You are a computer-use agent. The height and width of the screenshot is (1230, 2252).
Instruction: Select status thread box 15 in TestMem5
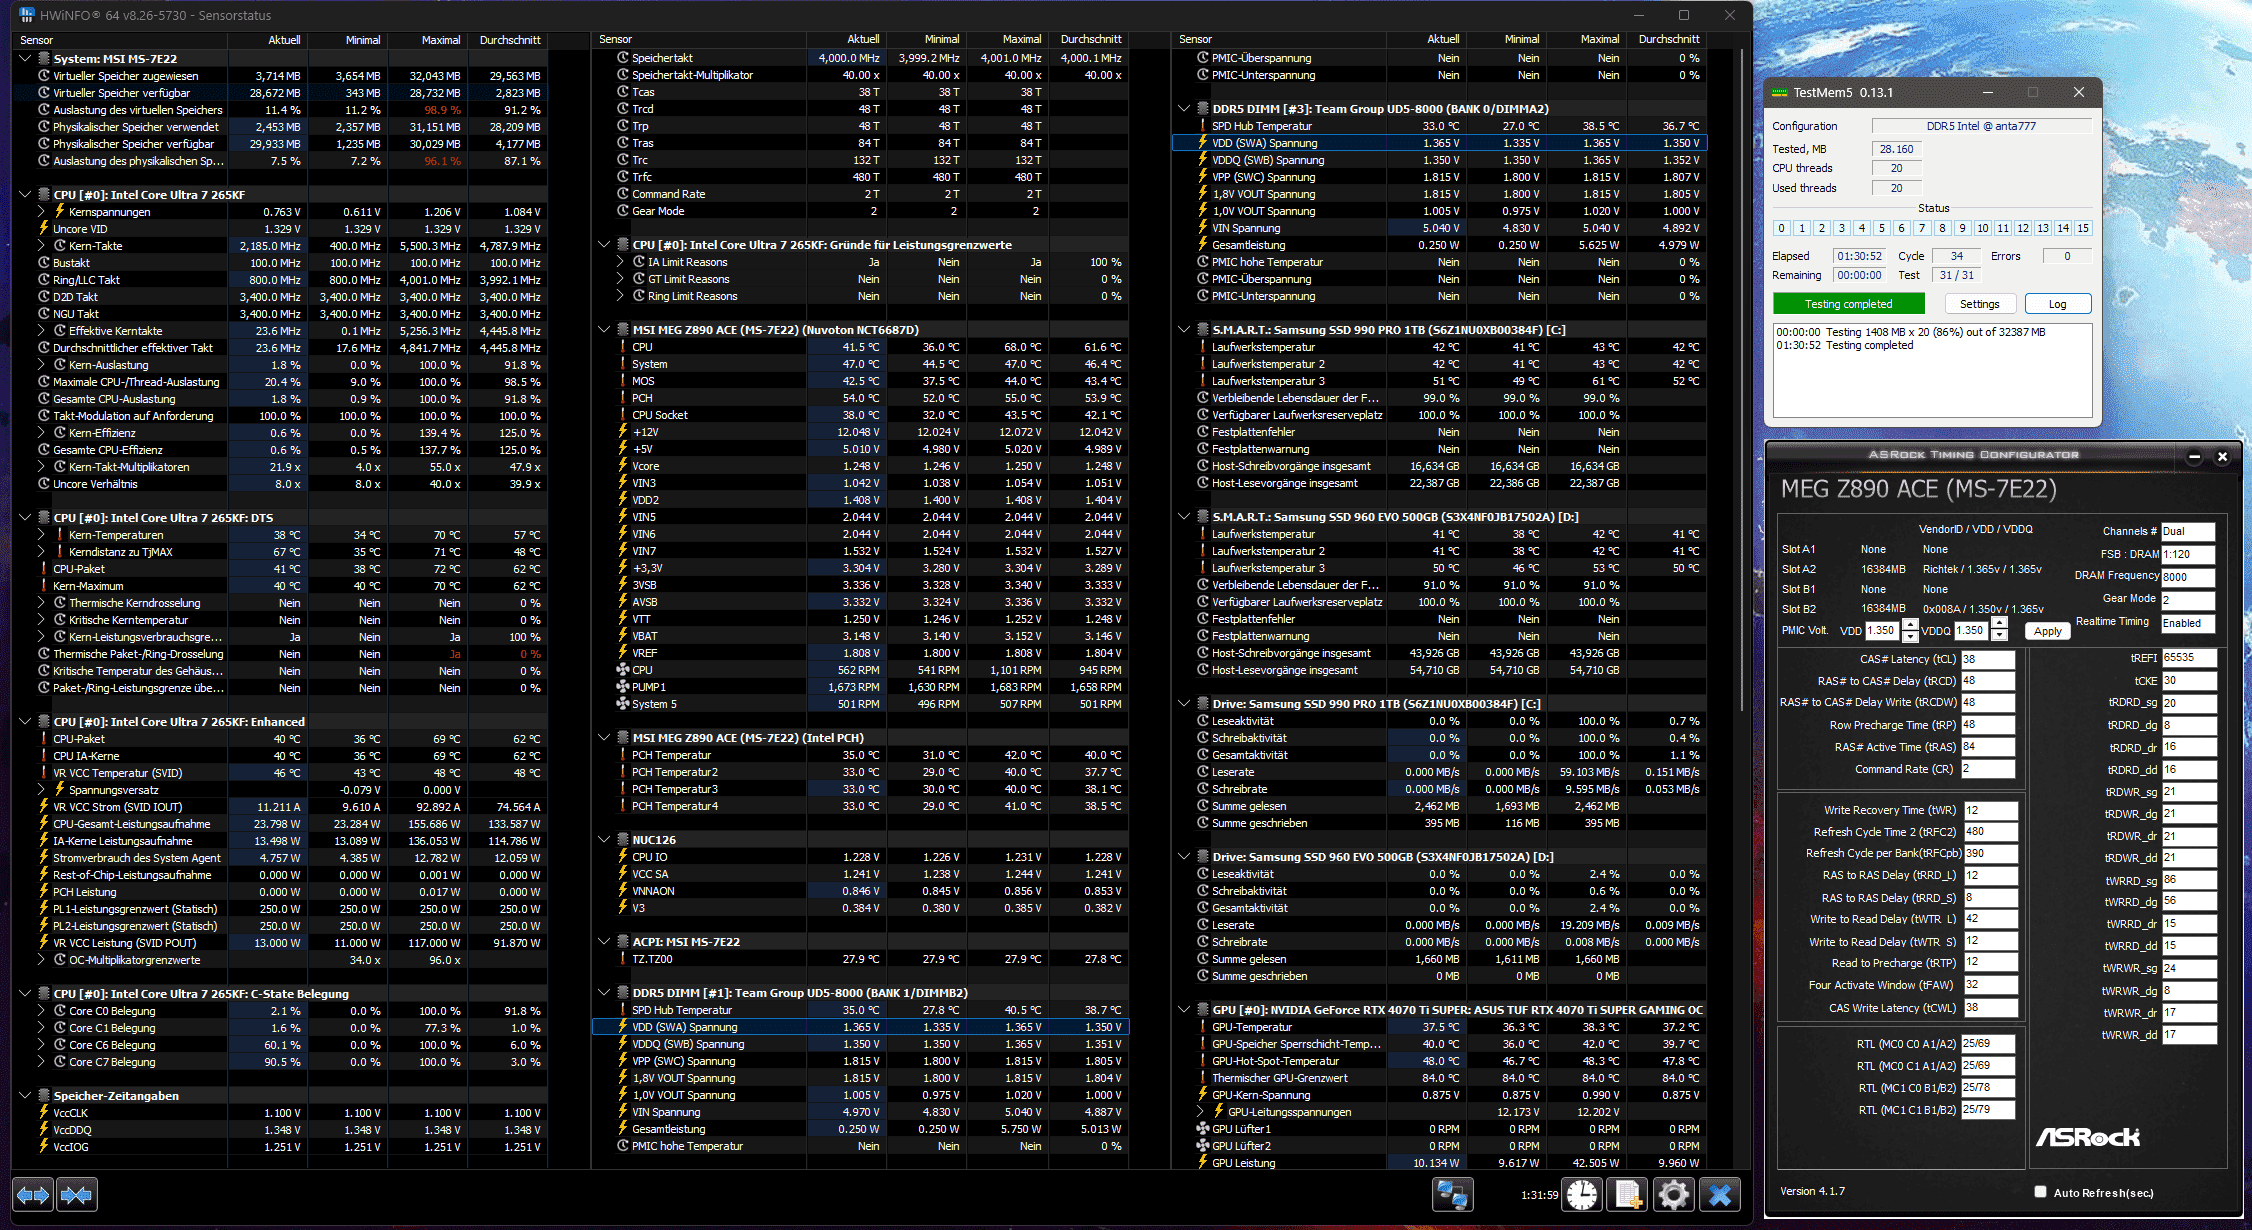(x=2083, y=228)
